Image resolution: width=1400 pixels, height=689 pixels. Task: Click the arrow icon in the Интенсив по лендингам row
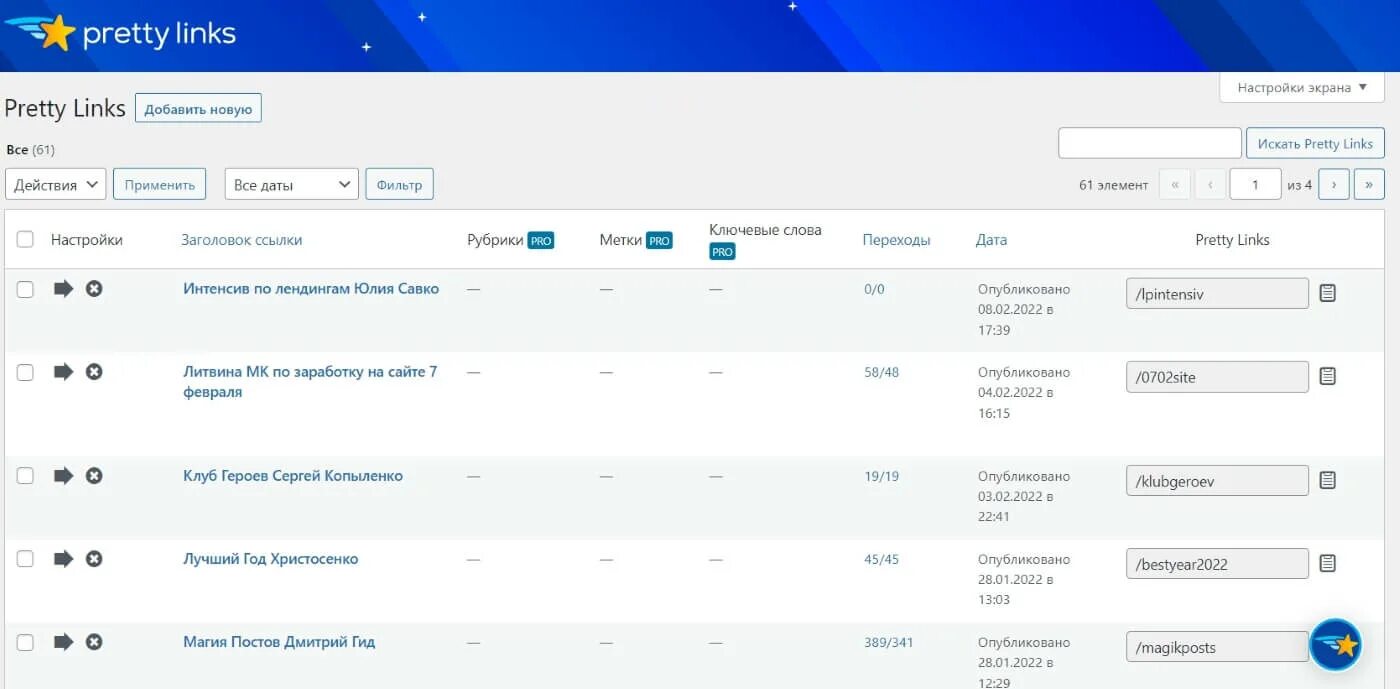click(x=64, y=289)
